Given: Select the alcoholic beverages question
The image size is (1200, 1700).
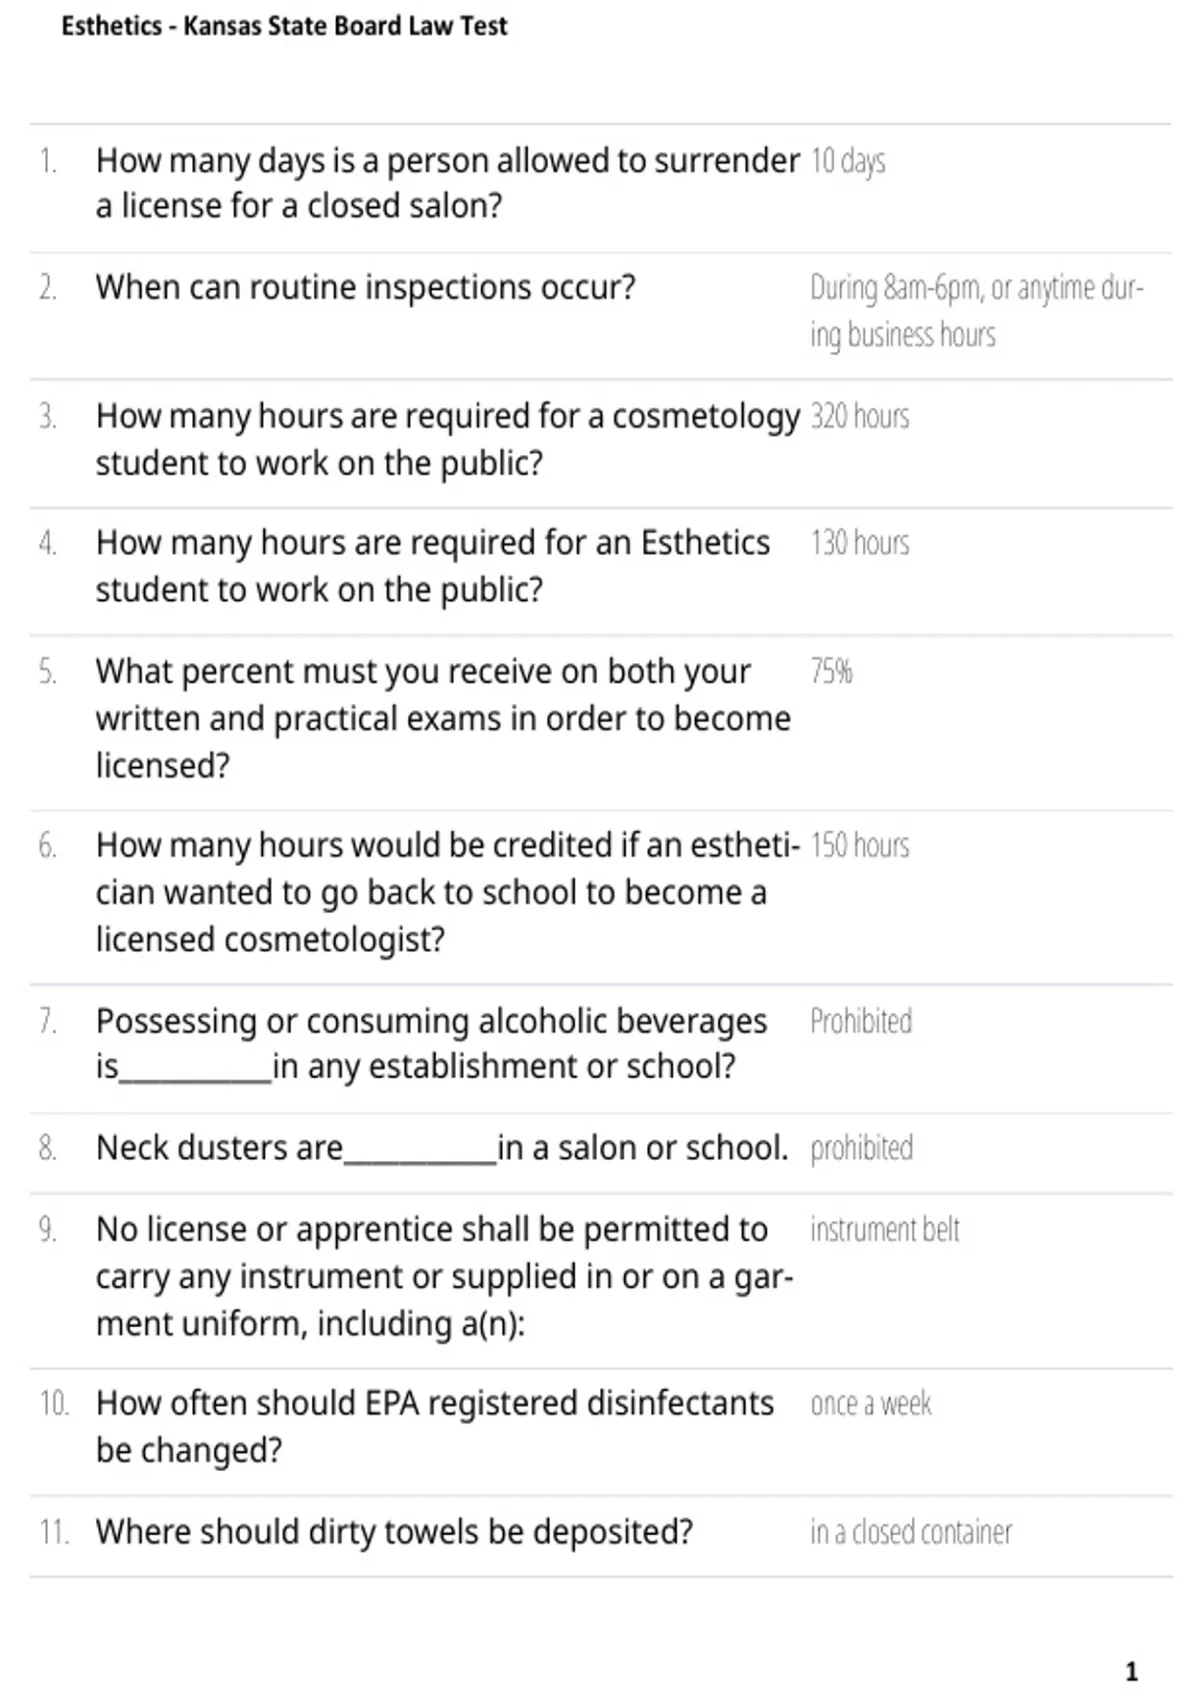Looking at the screenshot, I should tap(431, 1044).
